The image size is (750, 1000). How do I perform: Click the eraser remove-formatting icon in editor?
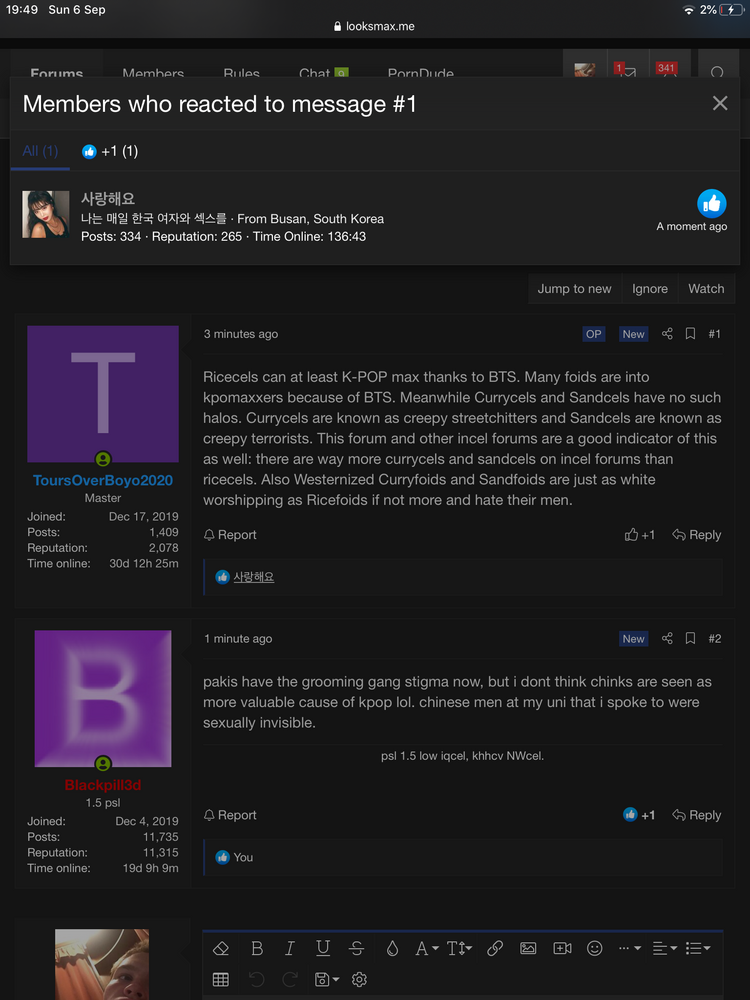click(x=222, y=948)
